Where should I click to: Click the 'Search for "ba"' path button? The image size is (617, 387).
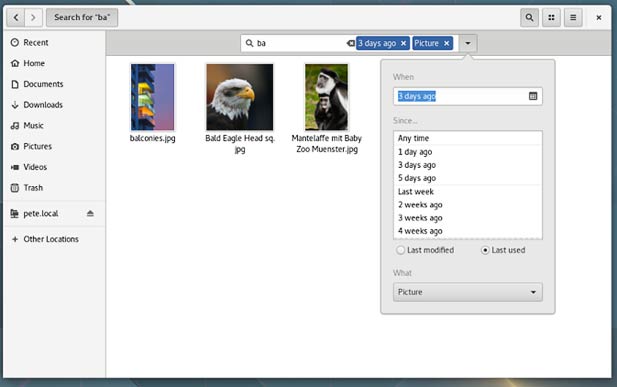point(82,17)
